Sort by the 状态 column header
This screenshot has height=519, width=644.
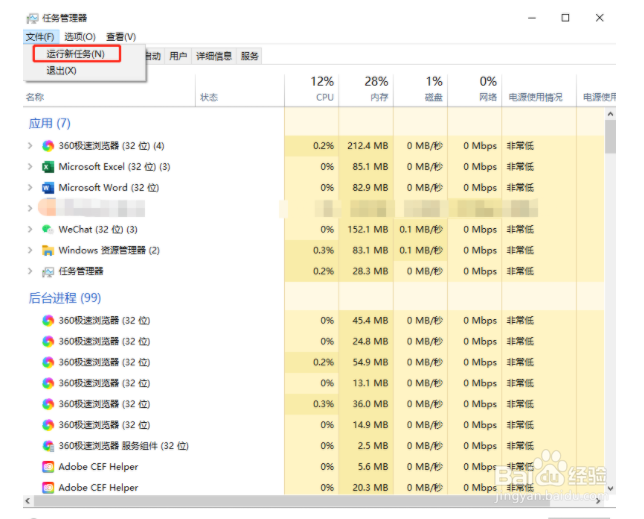[x=209, y=97]
